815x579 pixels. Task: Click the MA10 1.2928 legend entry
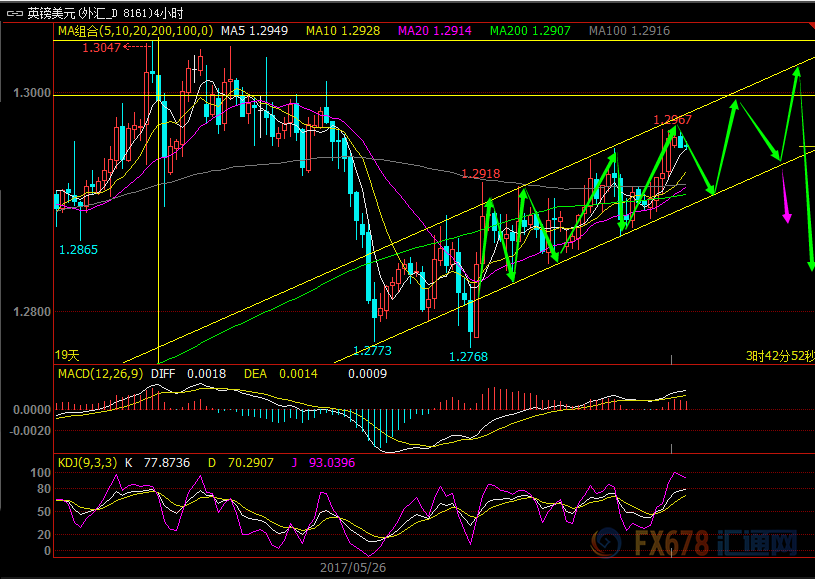(343, 31)
